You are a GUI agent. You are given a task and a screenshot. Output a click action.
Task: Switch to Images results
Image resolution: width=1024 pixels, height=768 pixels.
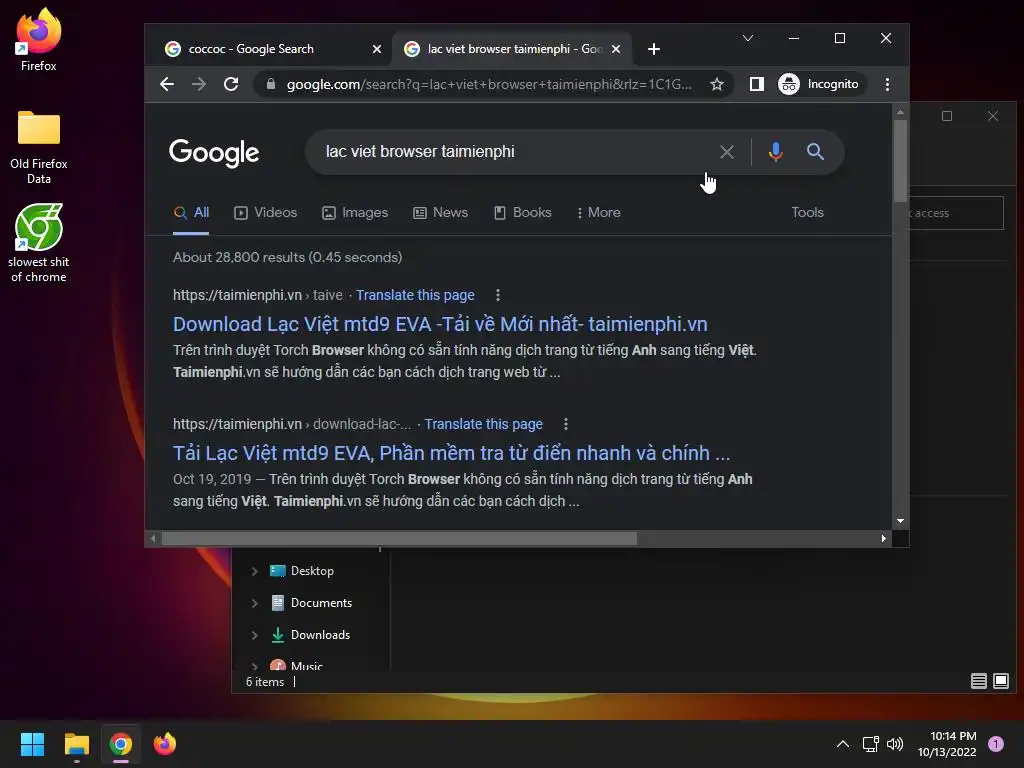(355, 213)
